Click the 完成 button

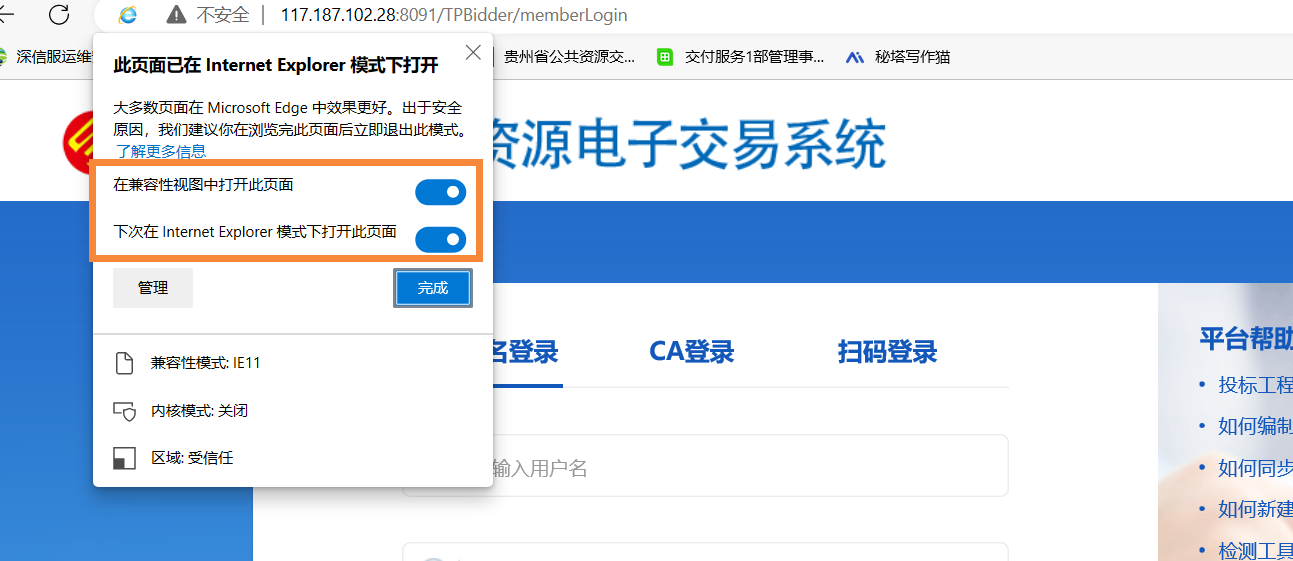433,288
